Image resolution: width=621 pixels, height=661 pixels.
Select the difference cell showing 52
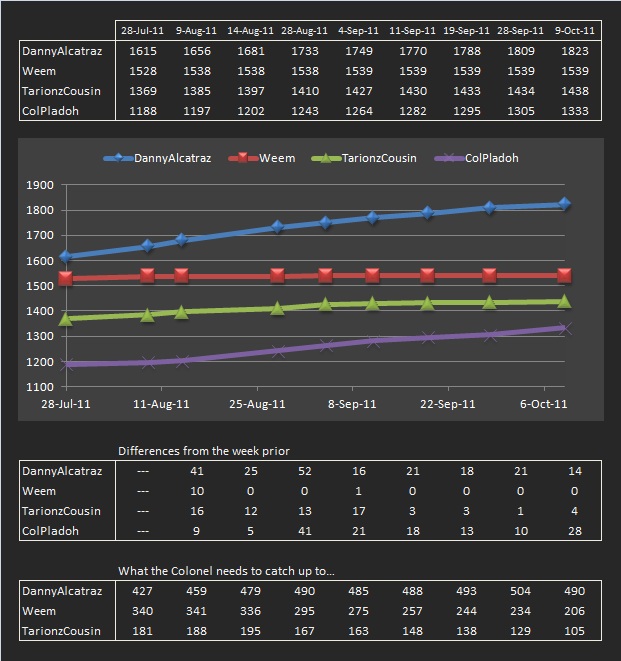click(x=305, y=471)
